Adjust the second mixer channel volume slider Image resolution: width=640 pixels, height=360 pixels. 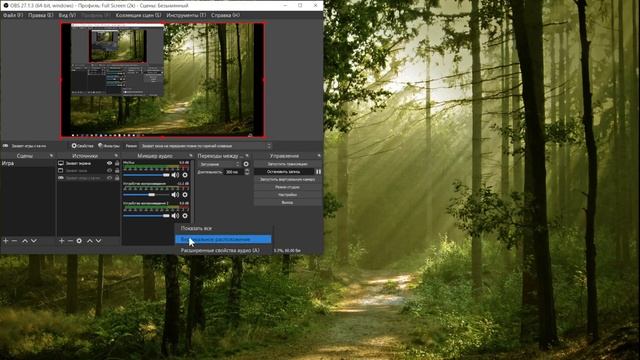146,195
